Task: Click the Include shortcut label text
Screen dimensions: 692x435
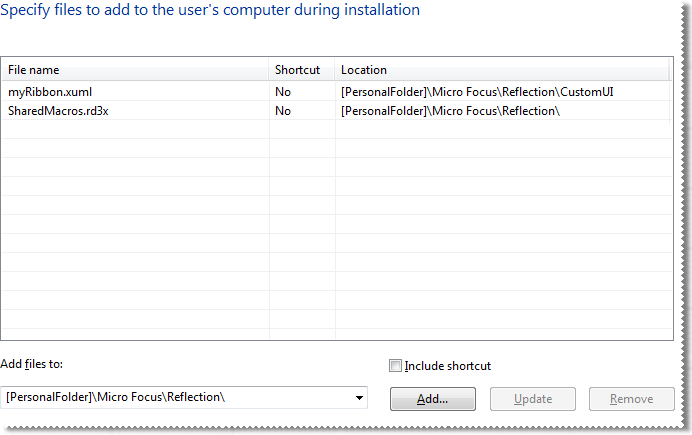Action: [447, 366]
